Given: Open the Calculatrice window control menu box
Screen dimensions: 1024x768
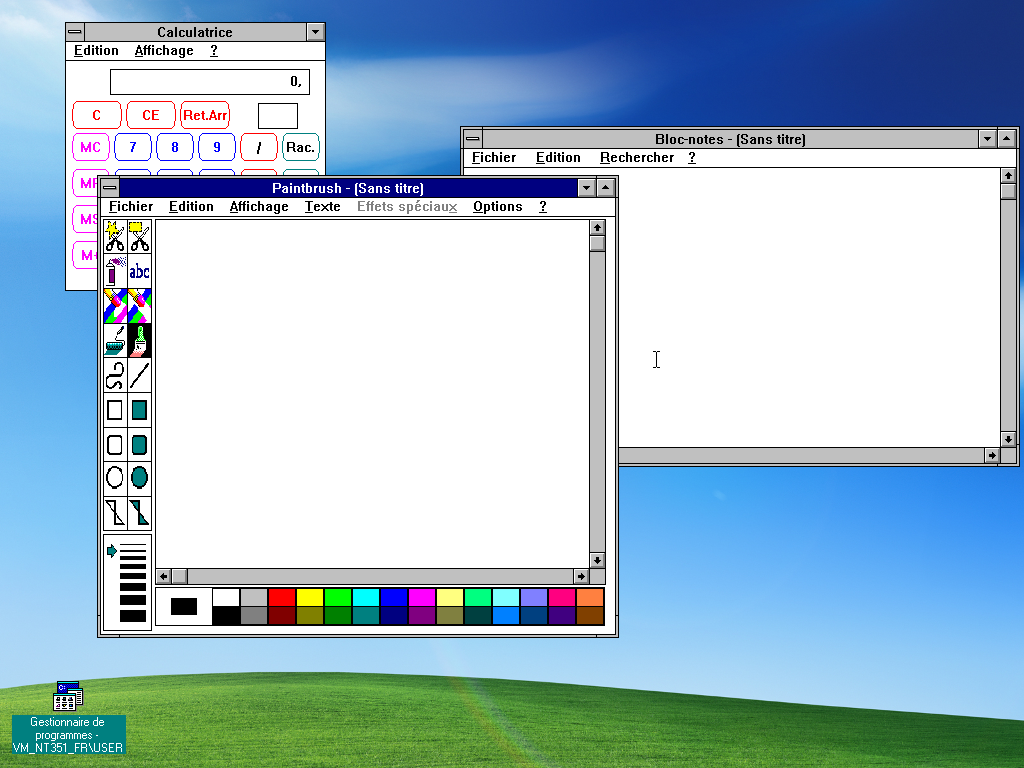Looking at the screenshot, I should [75, 32].
